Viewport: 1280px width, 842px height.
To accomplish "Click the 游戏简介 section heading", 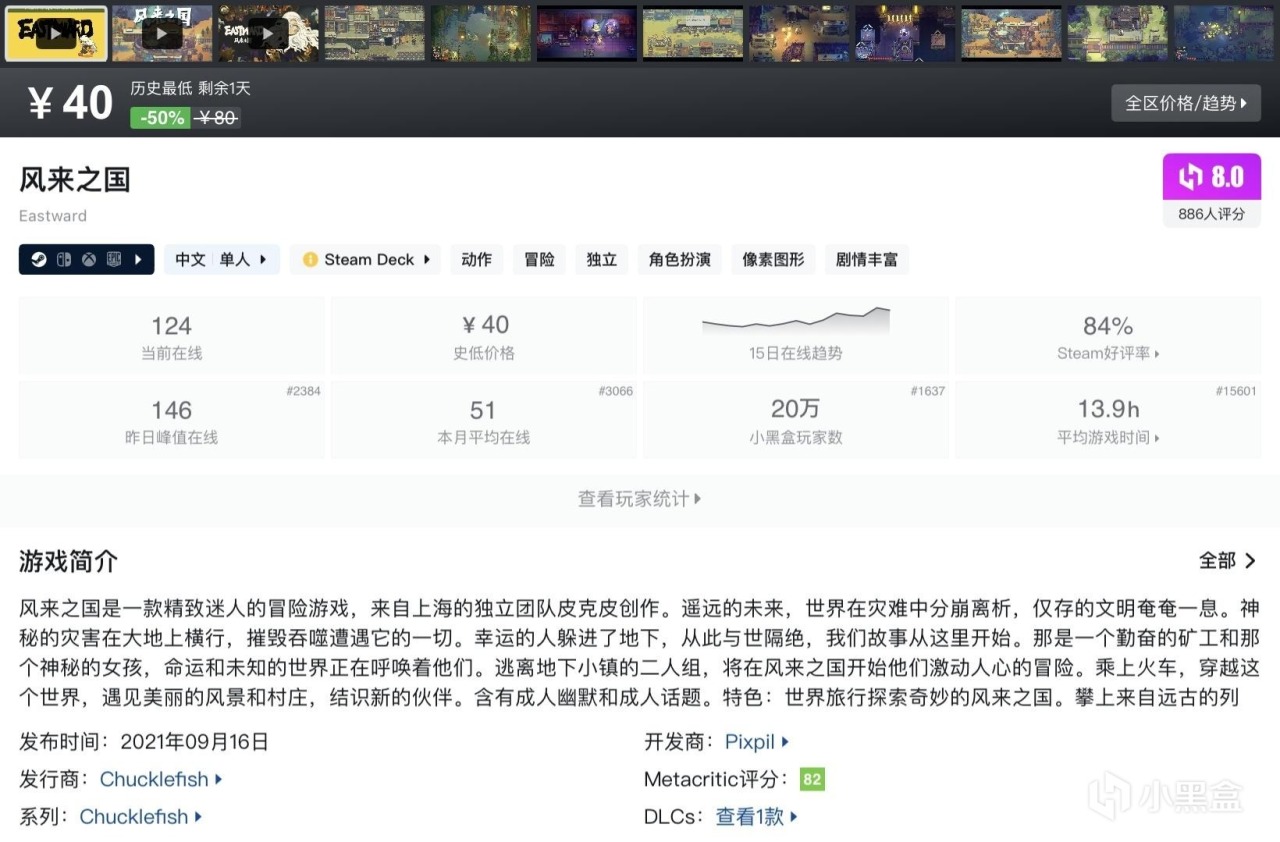I will click(x=68, y=561).
